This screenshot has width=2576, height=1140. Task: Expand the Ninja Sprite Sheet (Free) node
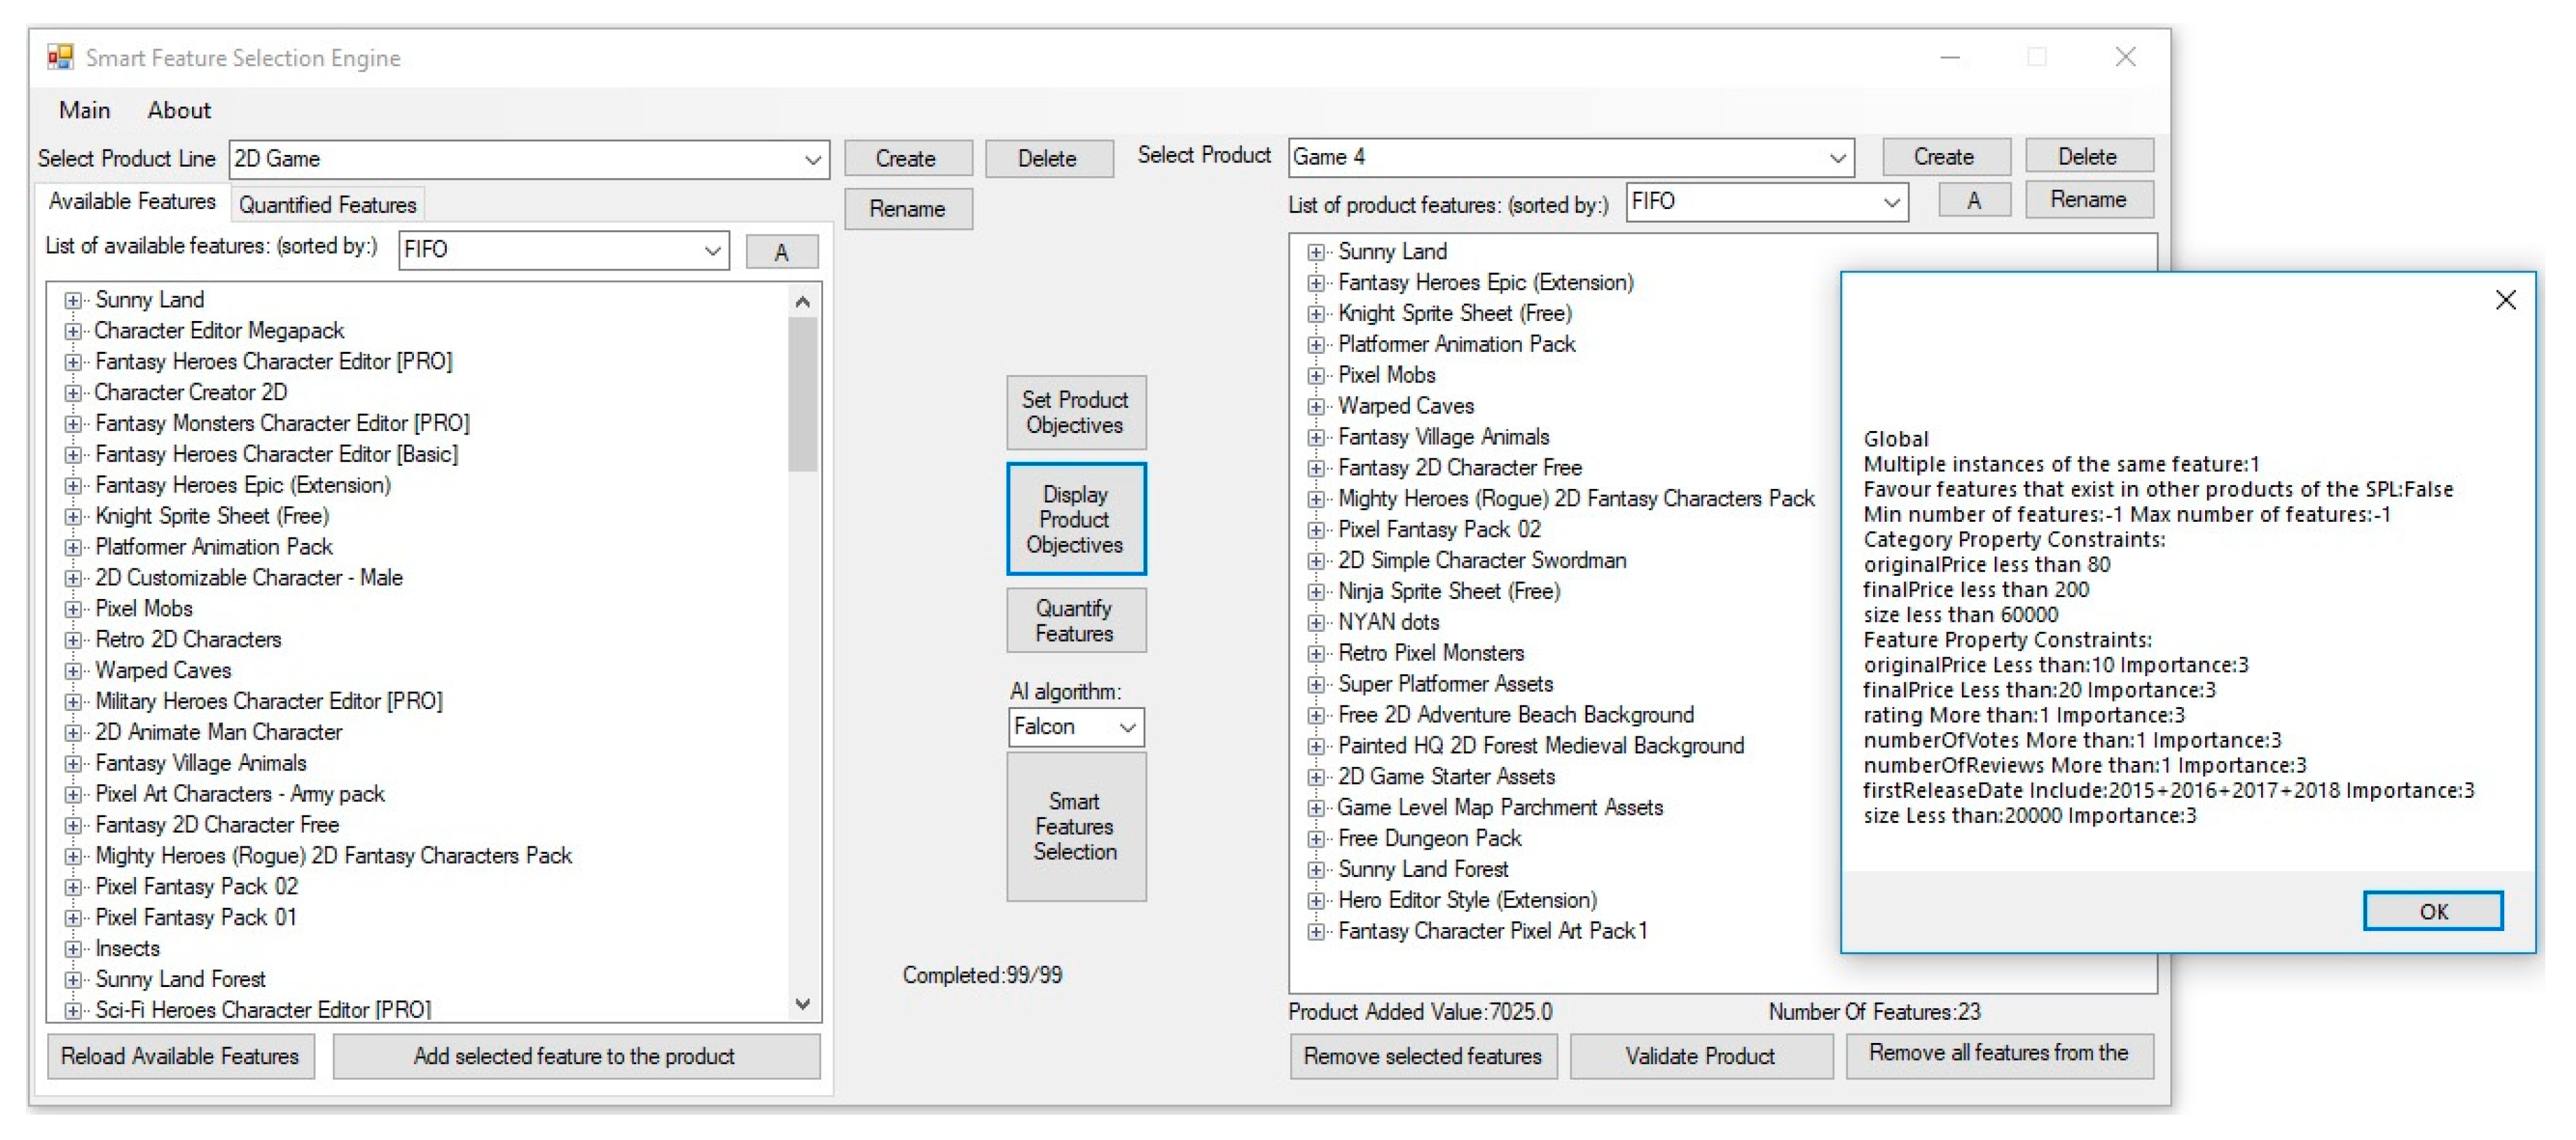click(1316, 592)
